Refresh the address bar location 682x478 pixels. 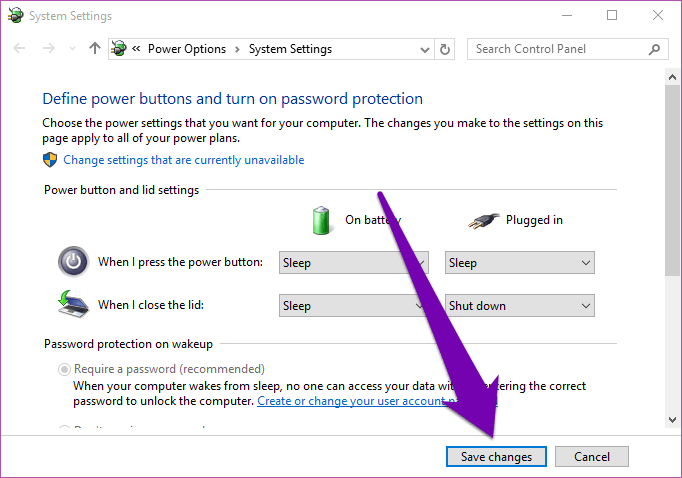point(445,49)
